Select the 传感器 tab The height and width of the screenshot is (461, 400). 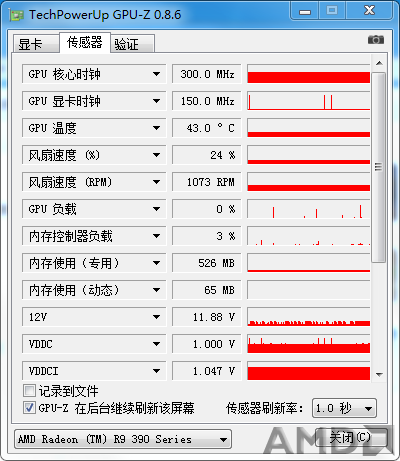(85, 42)
